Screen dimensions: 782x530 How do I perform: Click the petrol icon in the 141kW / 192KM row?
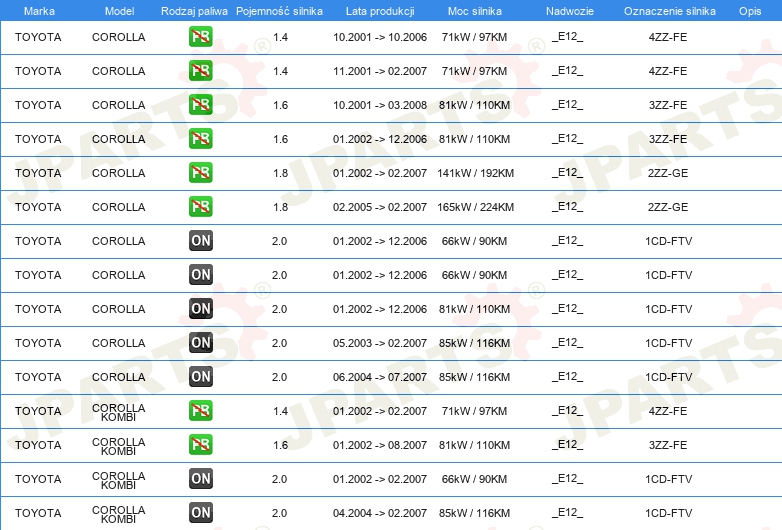point(200,173)
